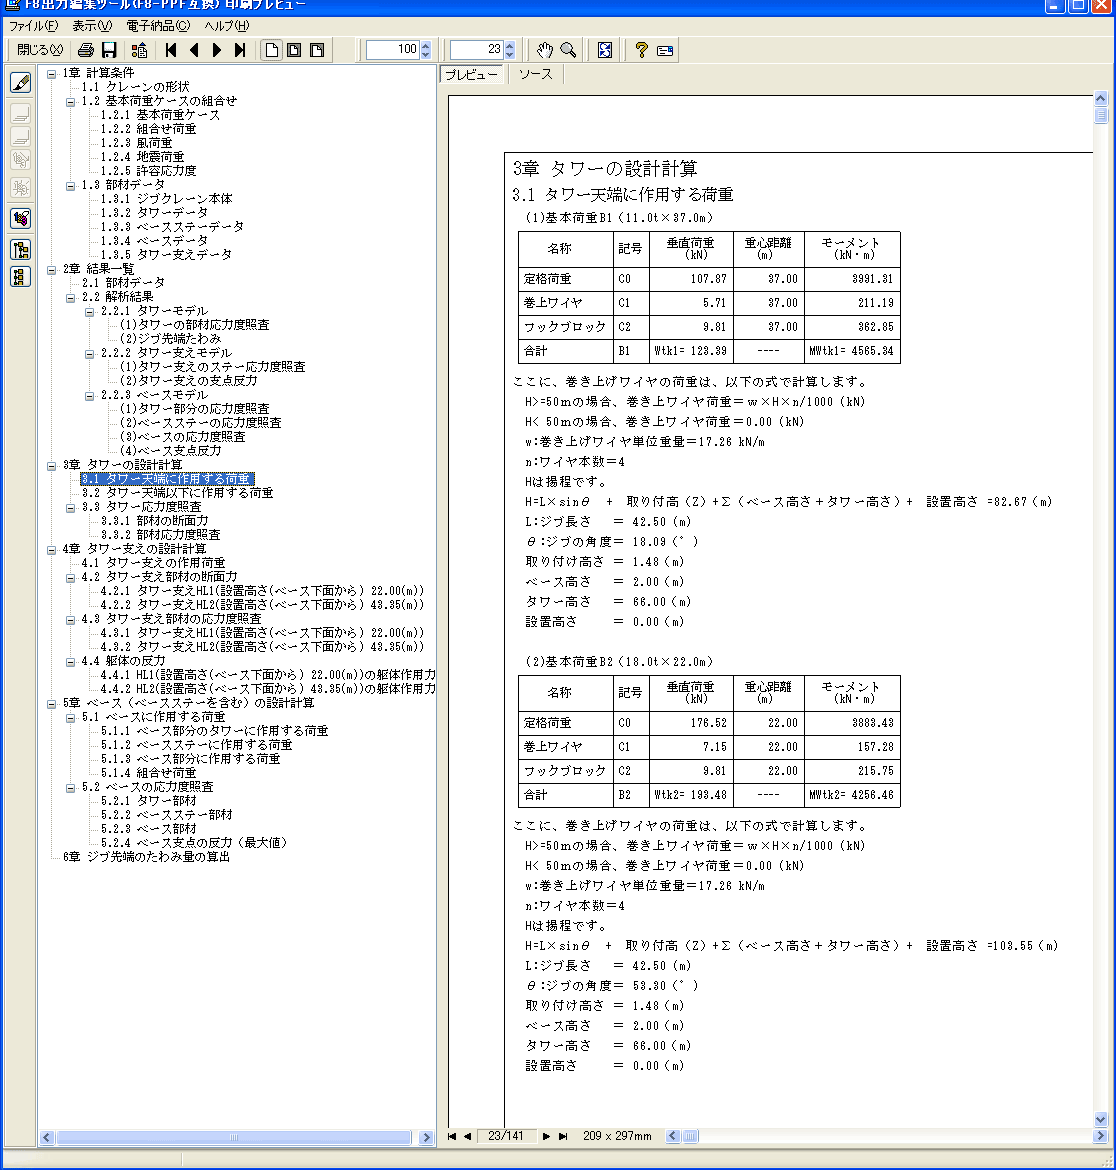Click the zoom percentage field showing 100
The width and height of the screenshot is (1116, 1170).
point(392,50)
